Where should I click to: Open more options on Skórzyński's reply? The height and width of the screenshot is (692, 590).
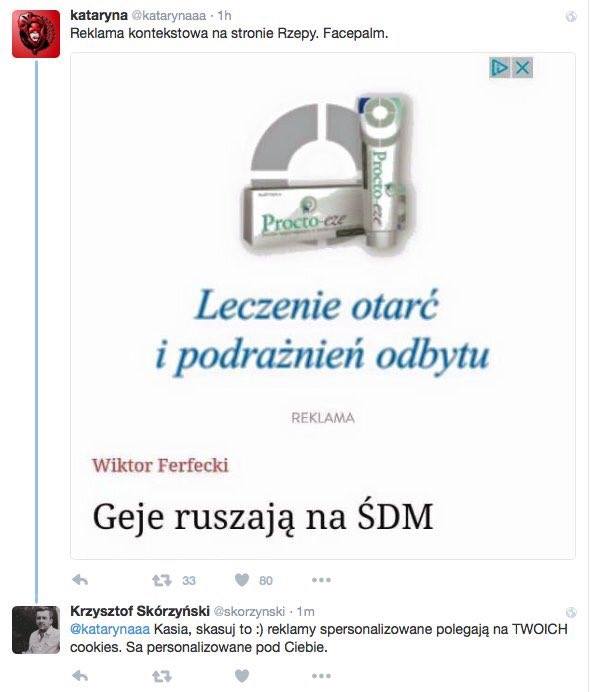tap(321, 676)
